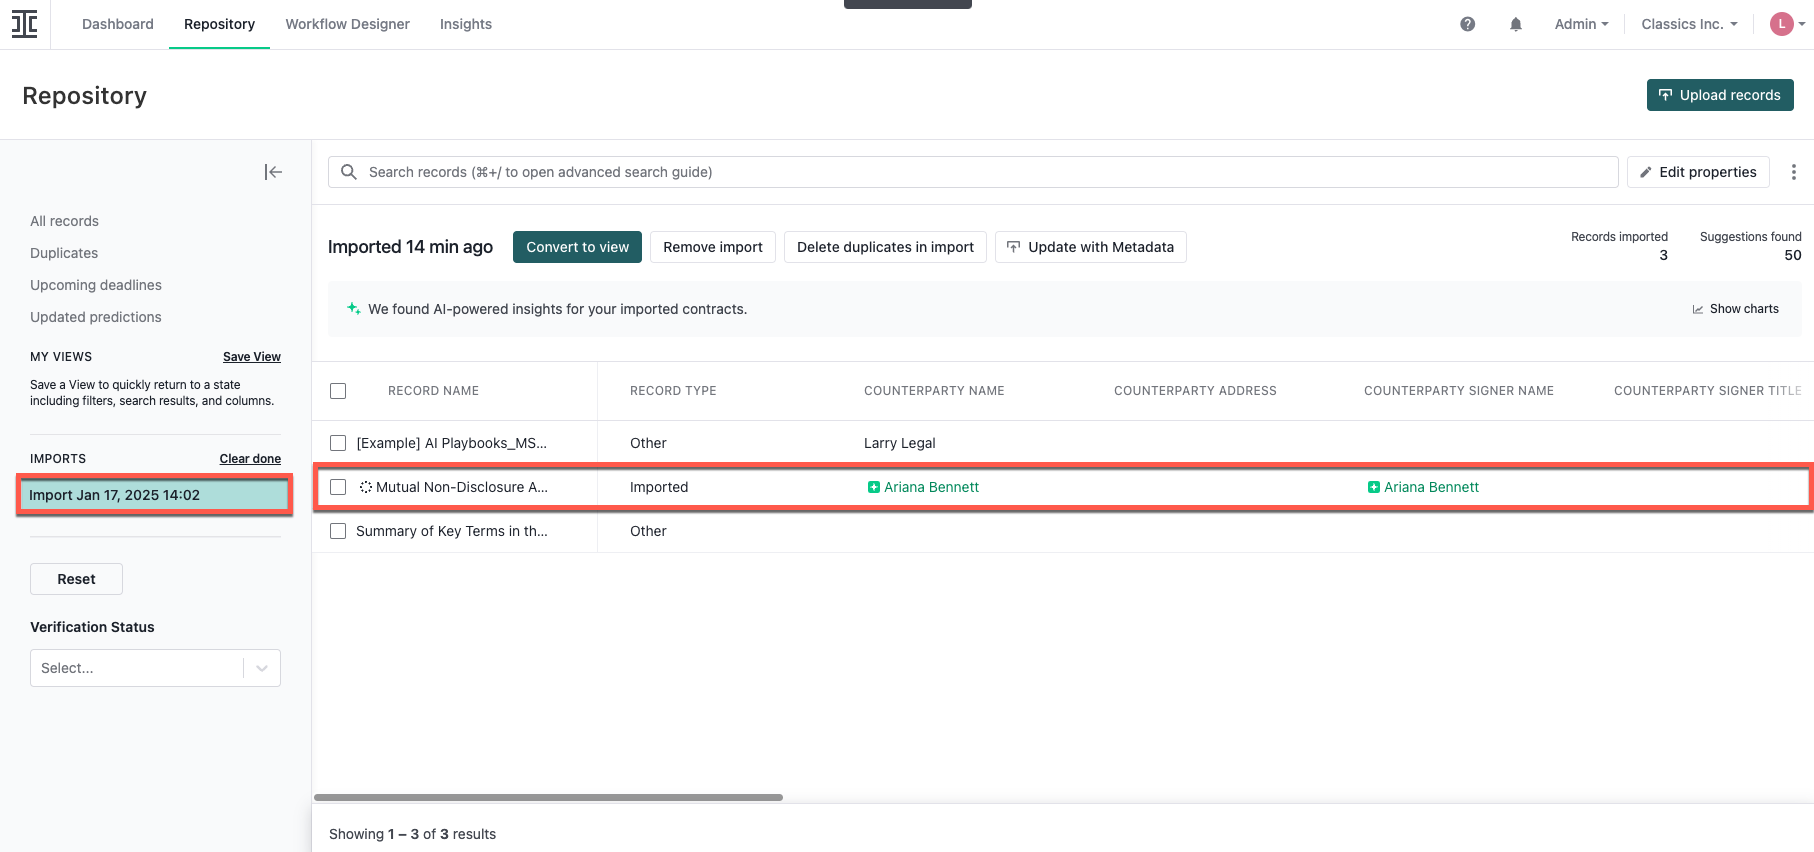
Task: Open the notifications bell icon
Action: pos(1516,24)
